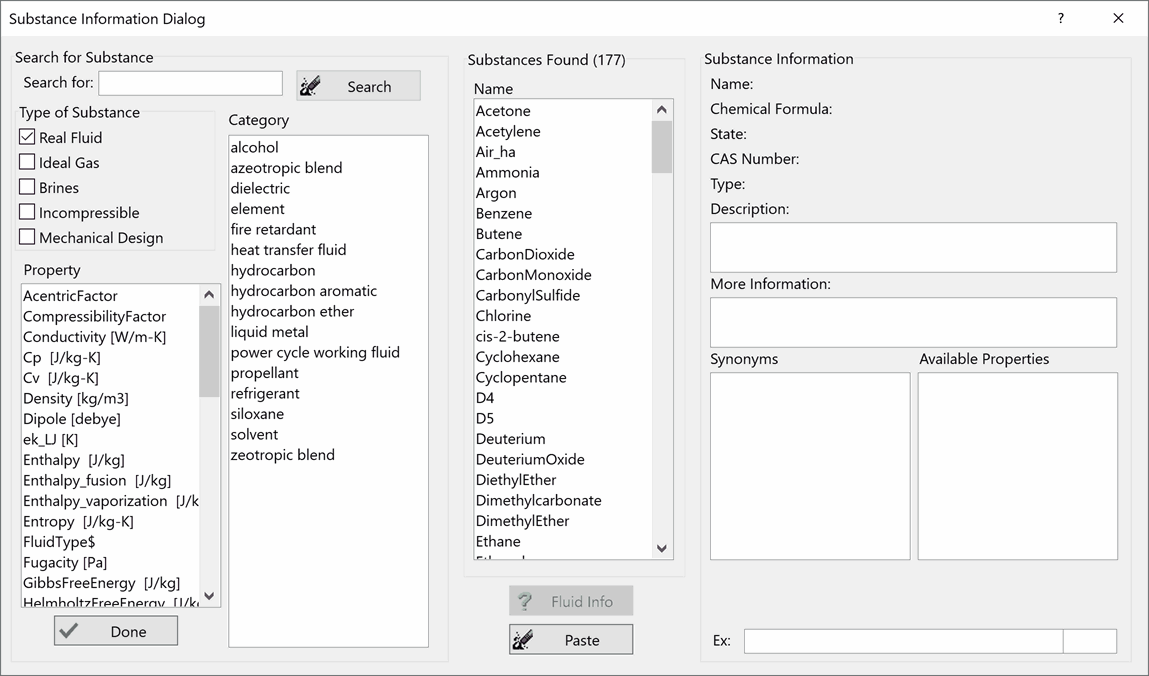Click the Substances list scroll-up arrow
This screenshot has height=676, width=1149.
click(661, 110)
